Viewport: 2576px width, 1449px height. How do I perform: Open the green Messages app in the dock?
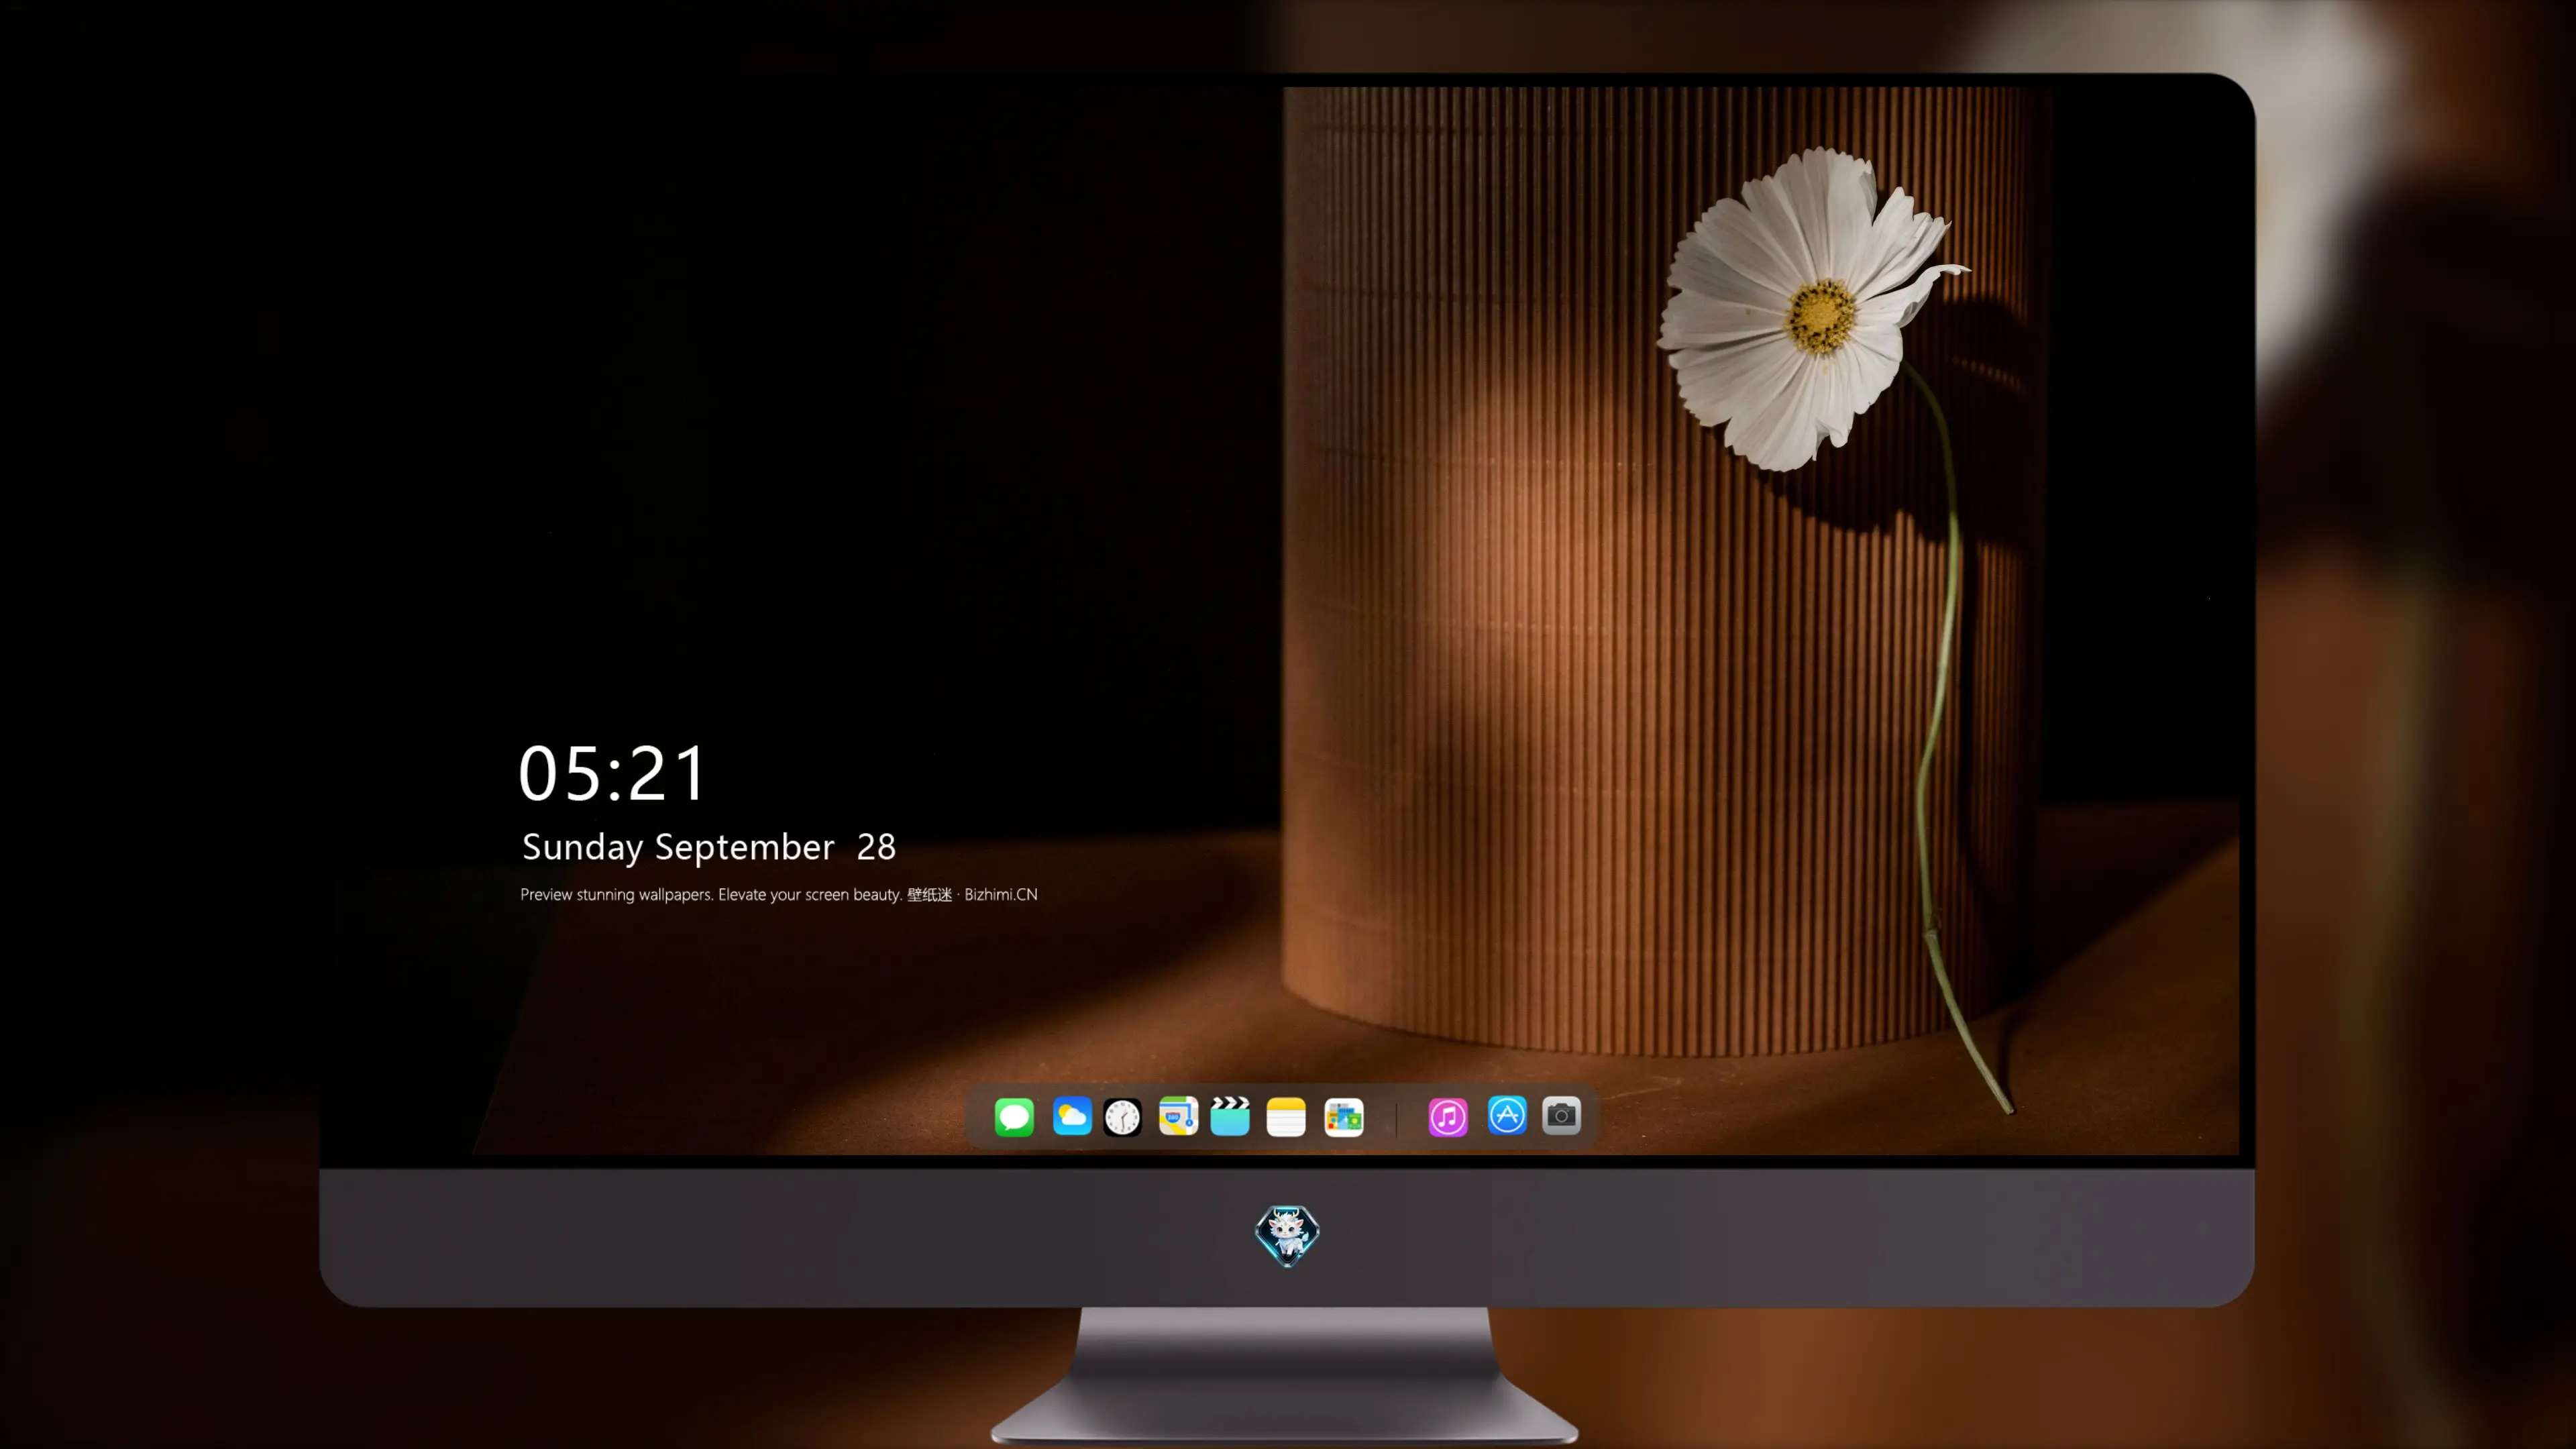point(1014,1117)
